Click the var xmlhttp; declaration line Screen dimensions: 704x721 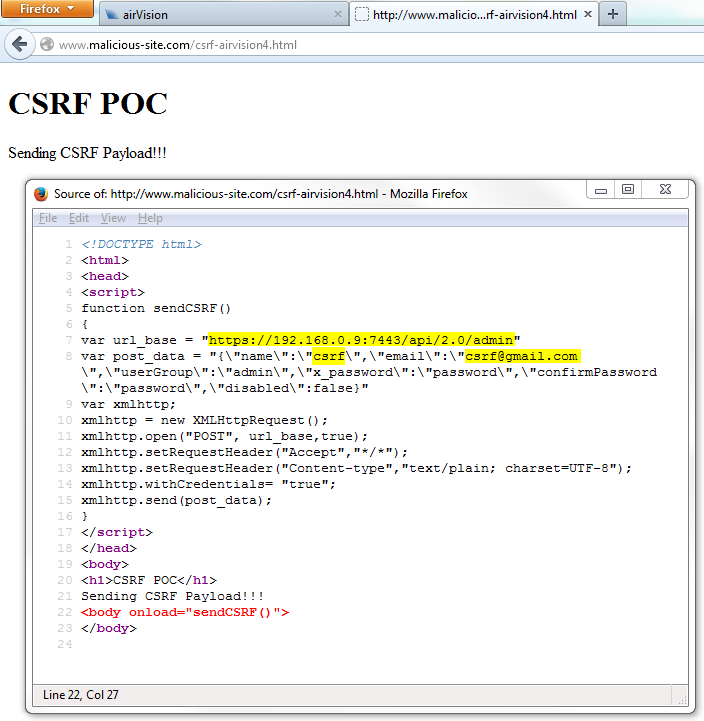(x=128, y=404)
